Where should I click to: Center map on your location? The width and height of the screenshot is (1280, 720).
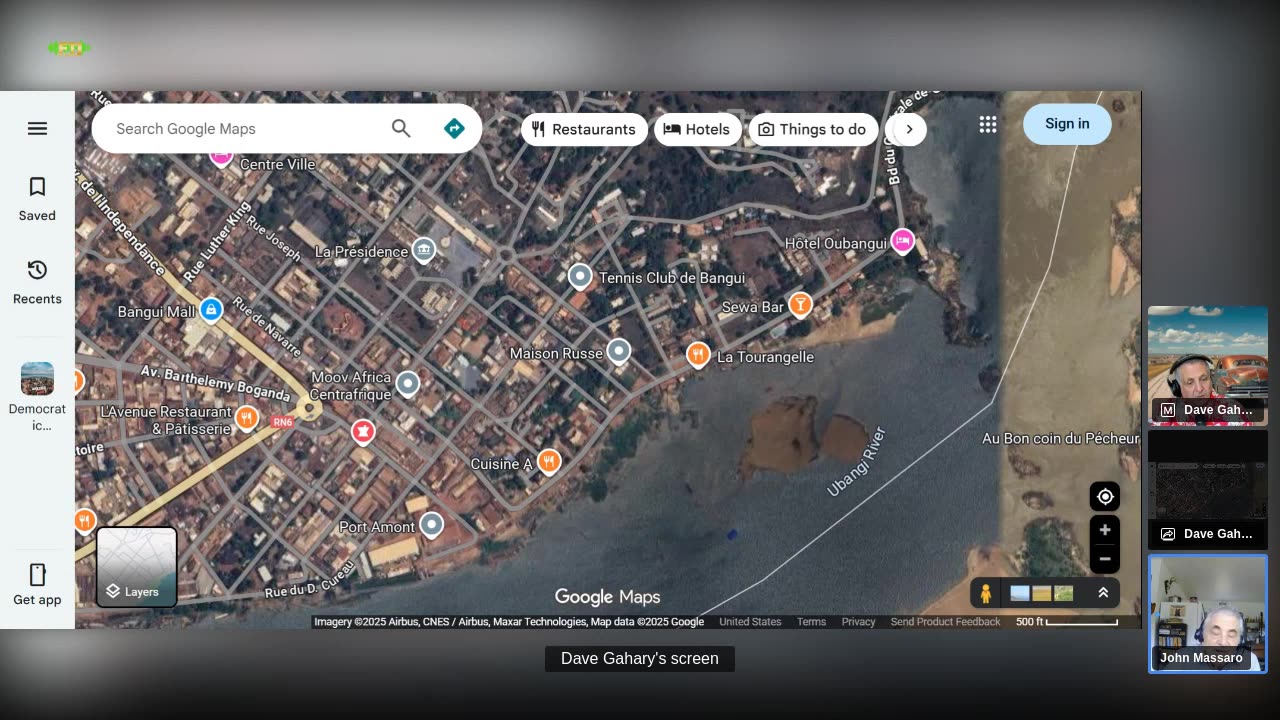click(x=1105, y=496)
